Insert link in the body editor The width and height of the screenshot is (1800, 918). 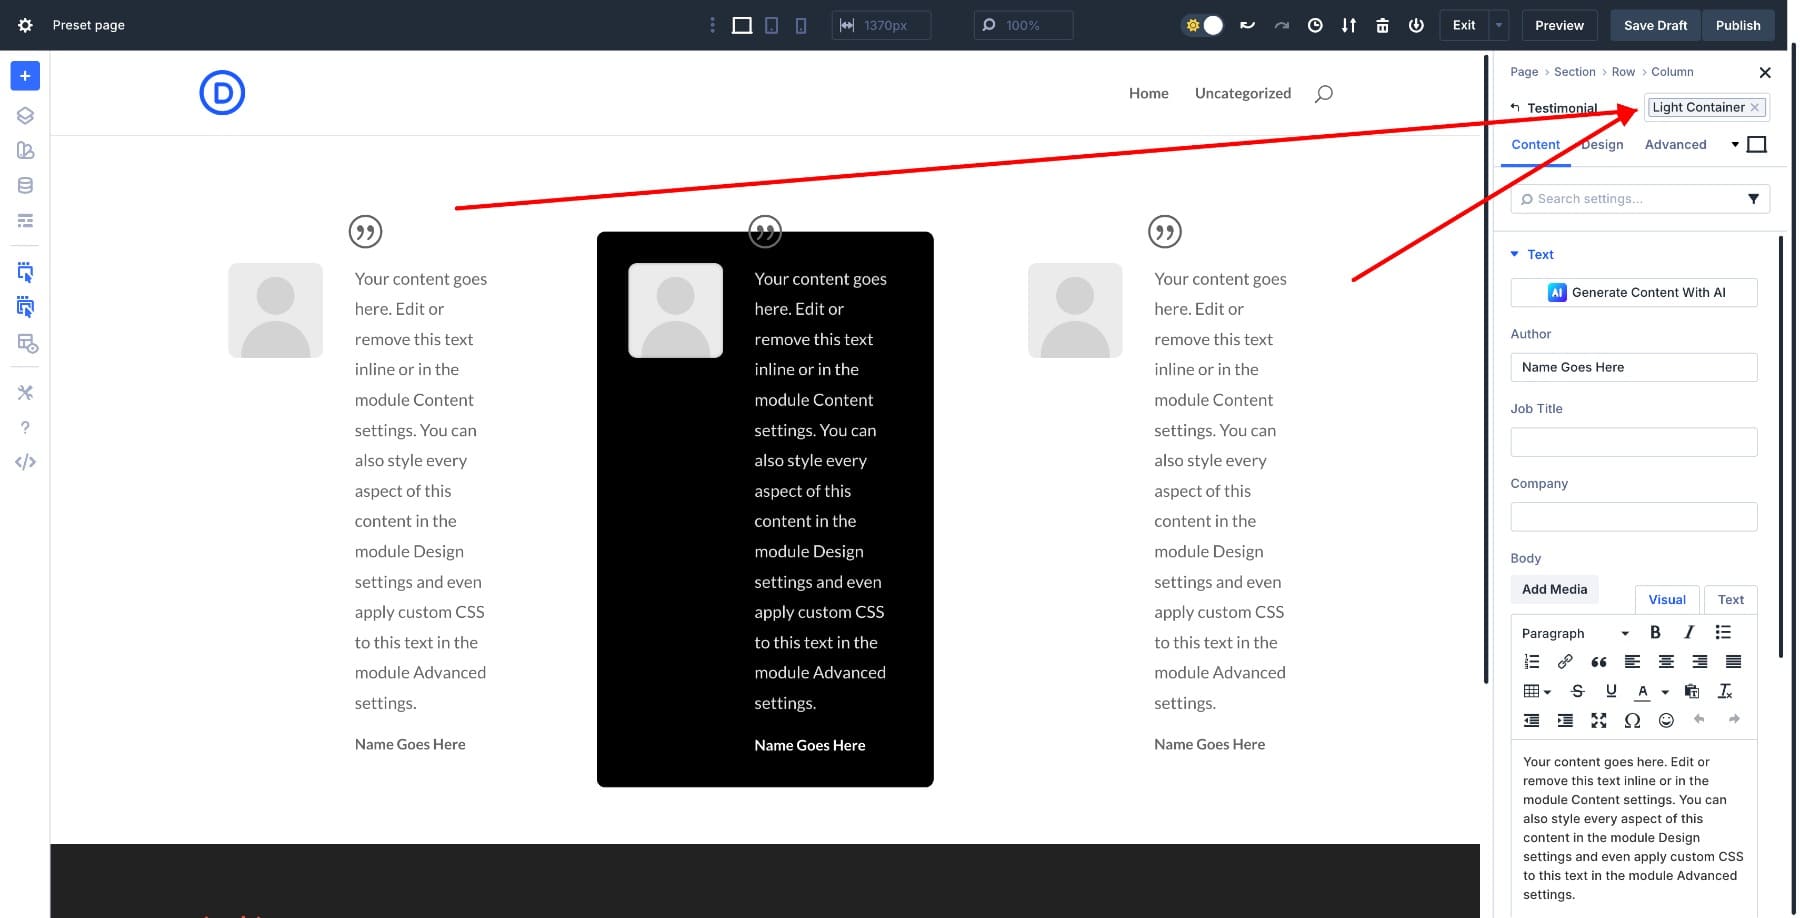[1565, 662]
